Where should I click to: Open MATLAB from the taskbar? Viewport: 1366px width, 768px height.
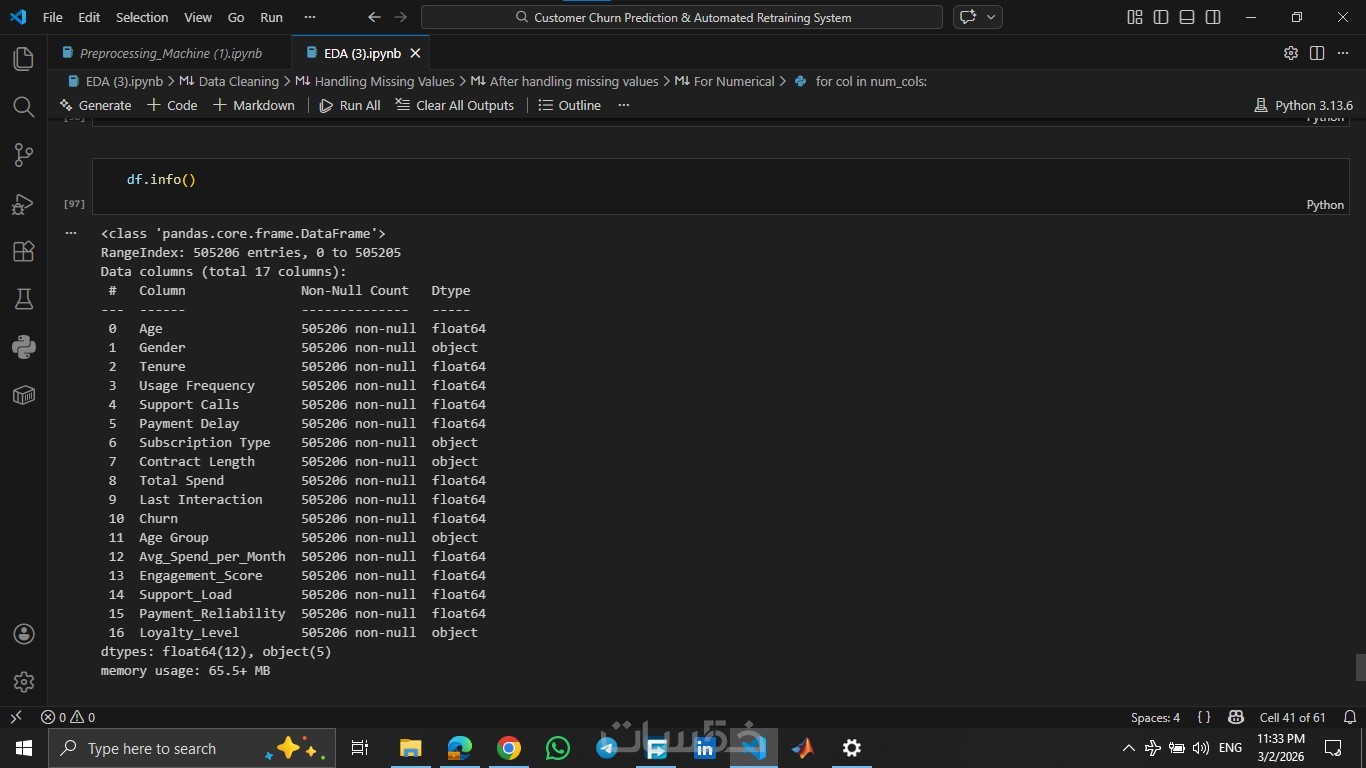803,748
